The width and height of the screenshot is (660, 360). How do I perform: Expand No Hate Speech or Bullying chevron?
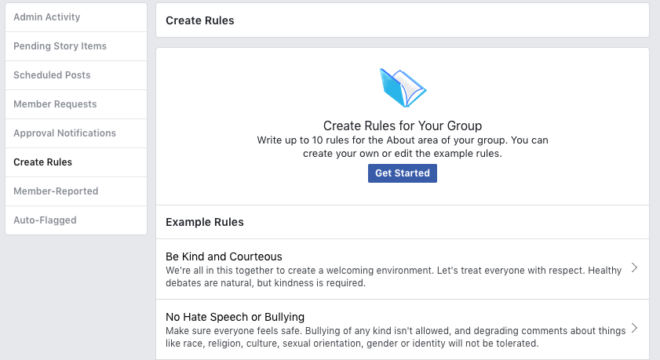click(634, 328)
